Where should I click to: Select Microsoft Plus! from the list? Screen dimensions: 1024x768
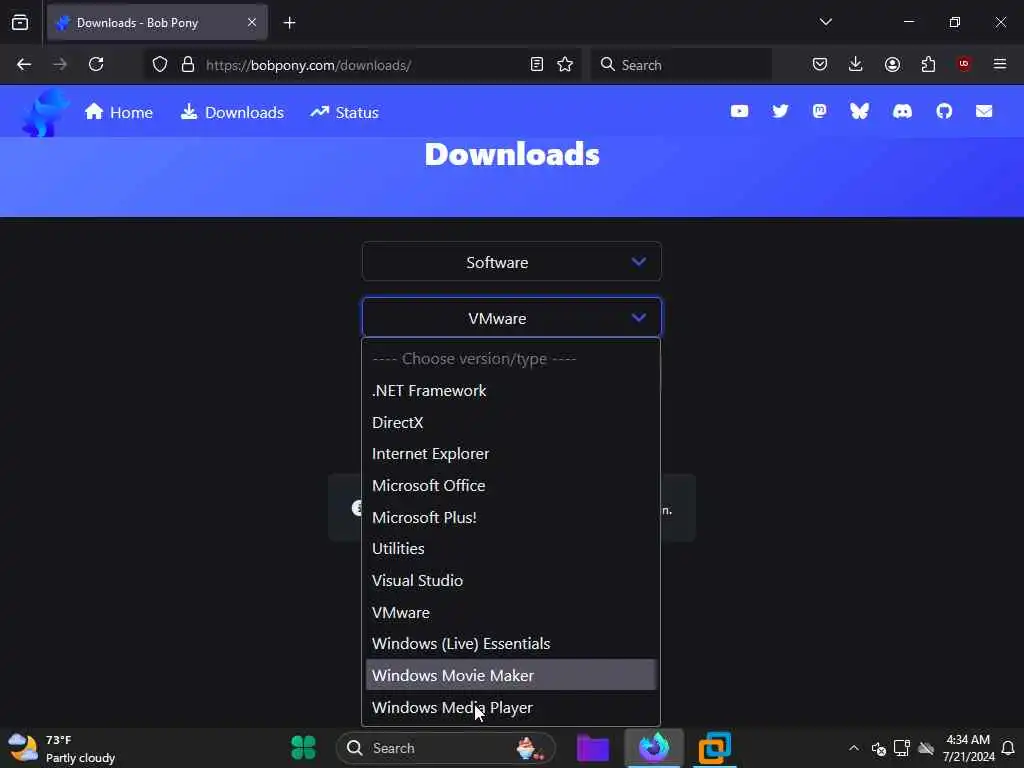511,517
